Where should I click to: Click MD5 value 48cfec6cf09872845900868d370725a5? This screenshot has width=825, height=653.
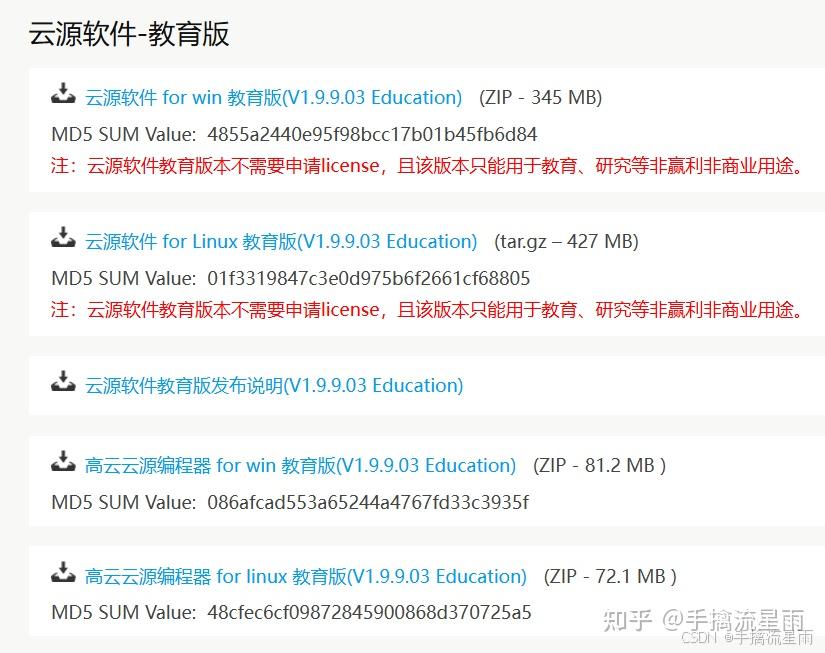point(369,612)
